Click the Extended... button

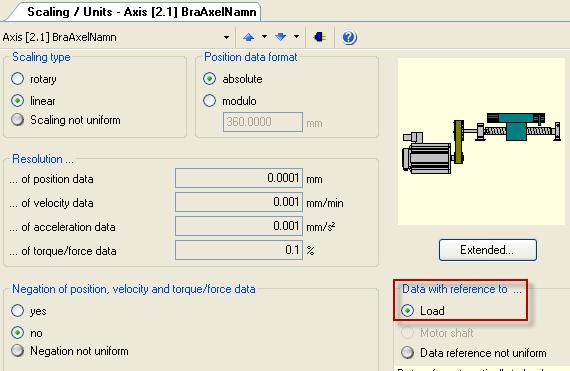coord(487,250)
